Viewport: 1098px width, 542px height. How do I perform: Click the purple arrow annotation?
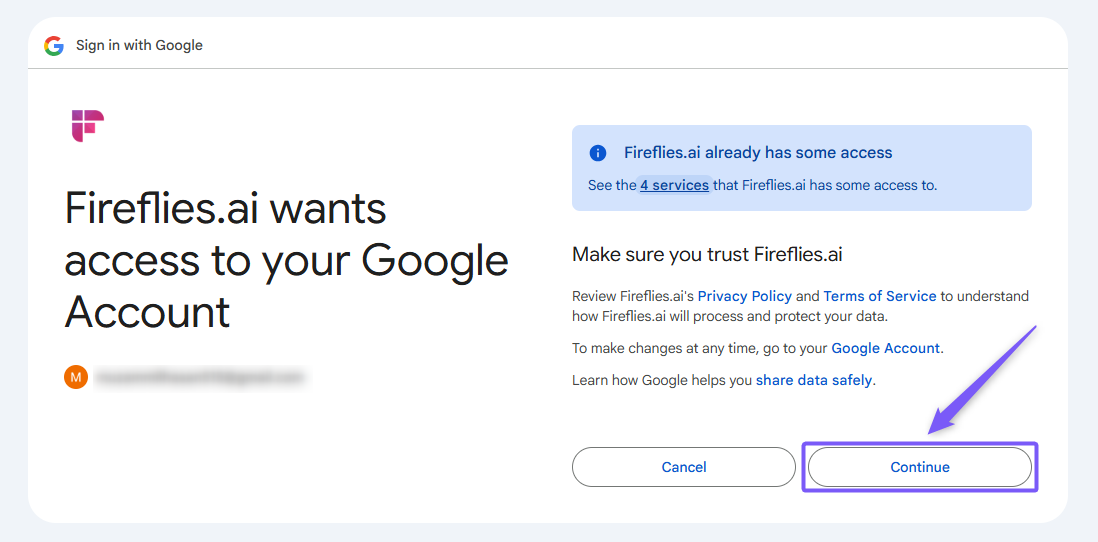(x=982, y=380)
